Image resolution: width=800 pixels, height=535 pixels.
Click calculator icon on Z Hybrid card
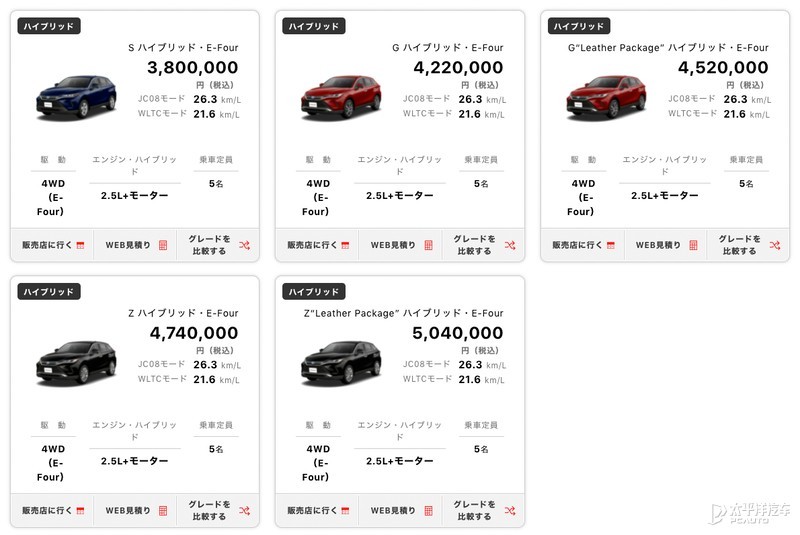tap(163, 511)
